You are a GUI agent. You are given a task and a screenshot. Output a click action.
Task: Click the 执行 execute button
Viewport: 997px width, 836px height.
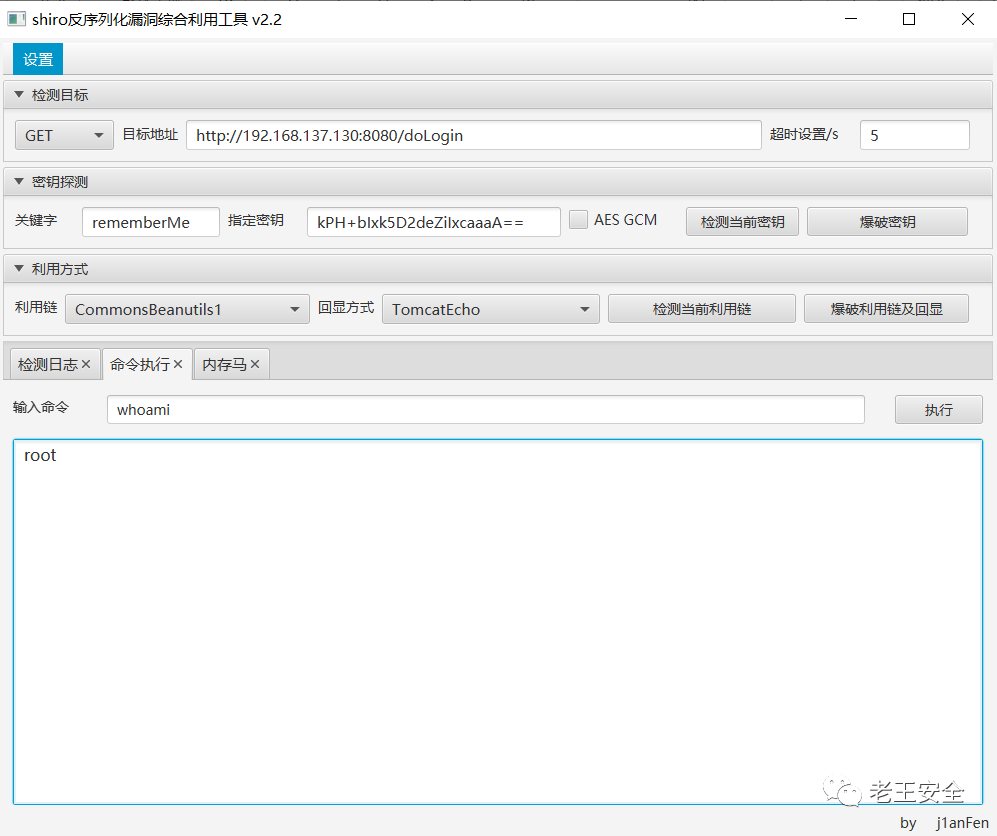939,409
